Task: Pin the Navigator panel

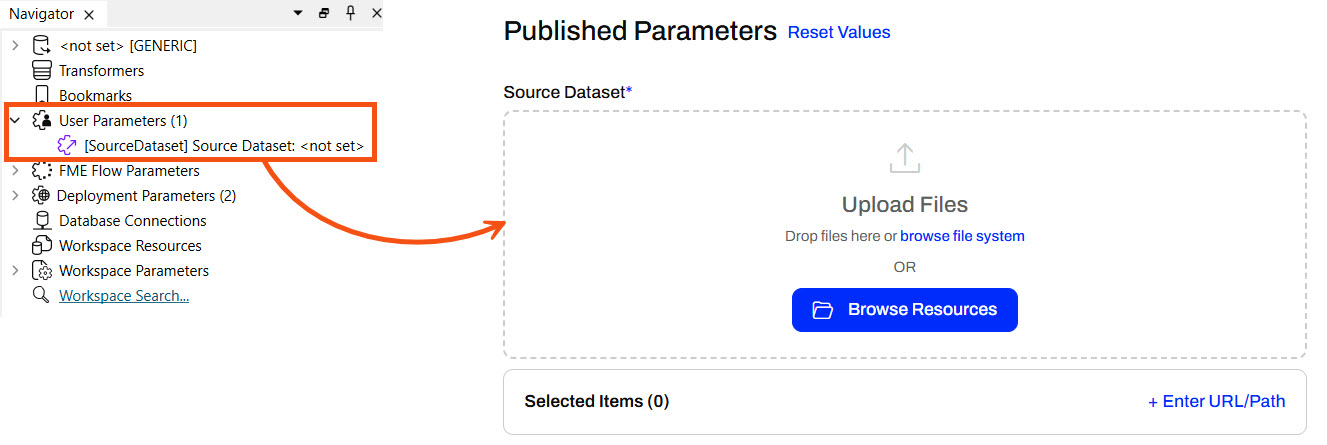Action: pyautogui.click(x=350, y=13)
